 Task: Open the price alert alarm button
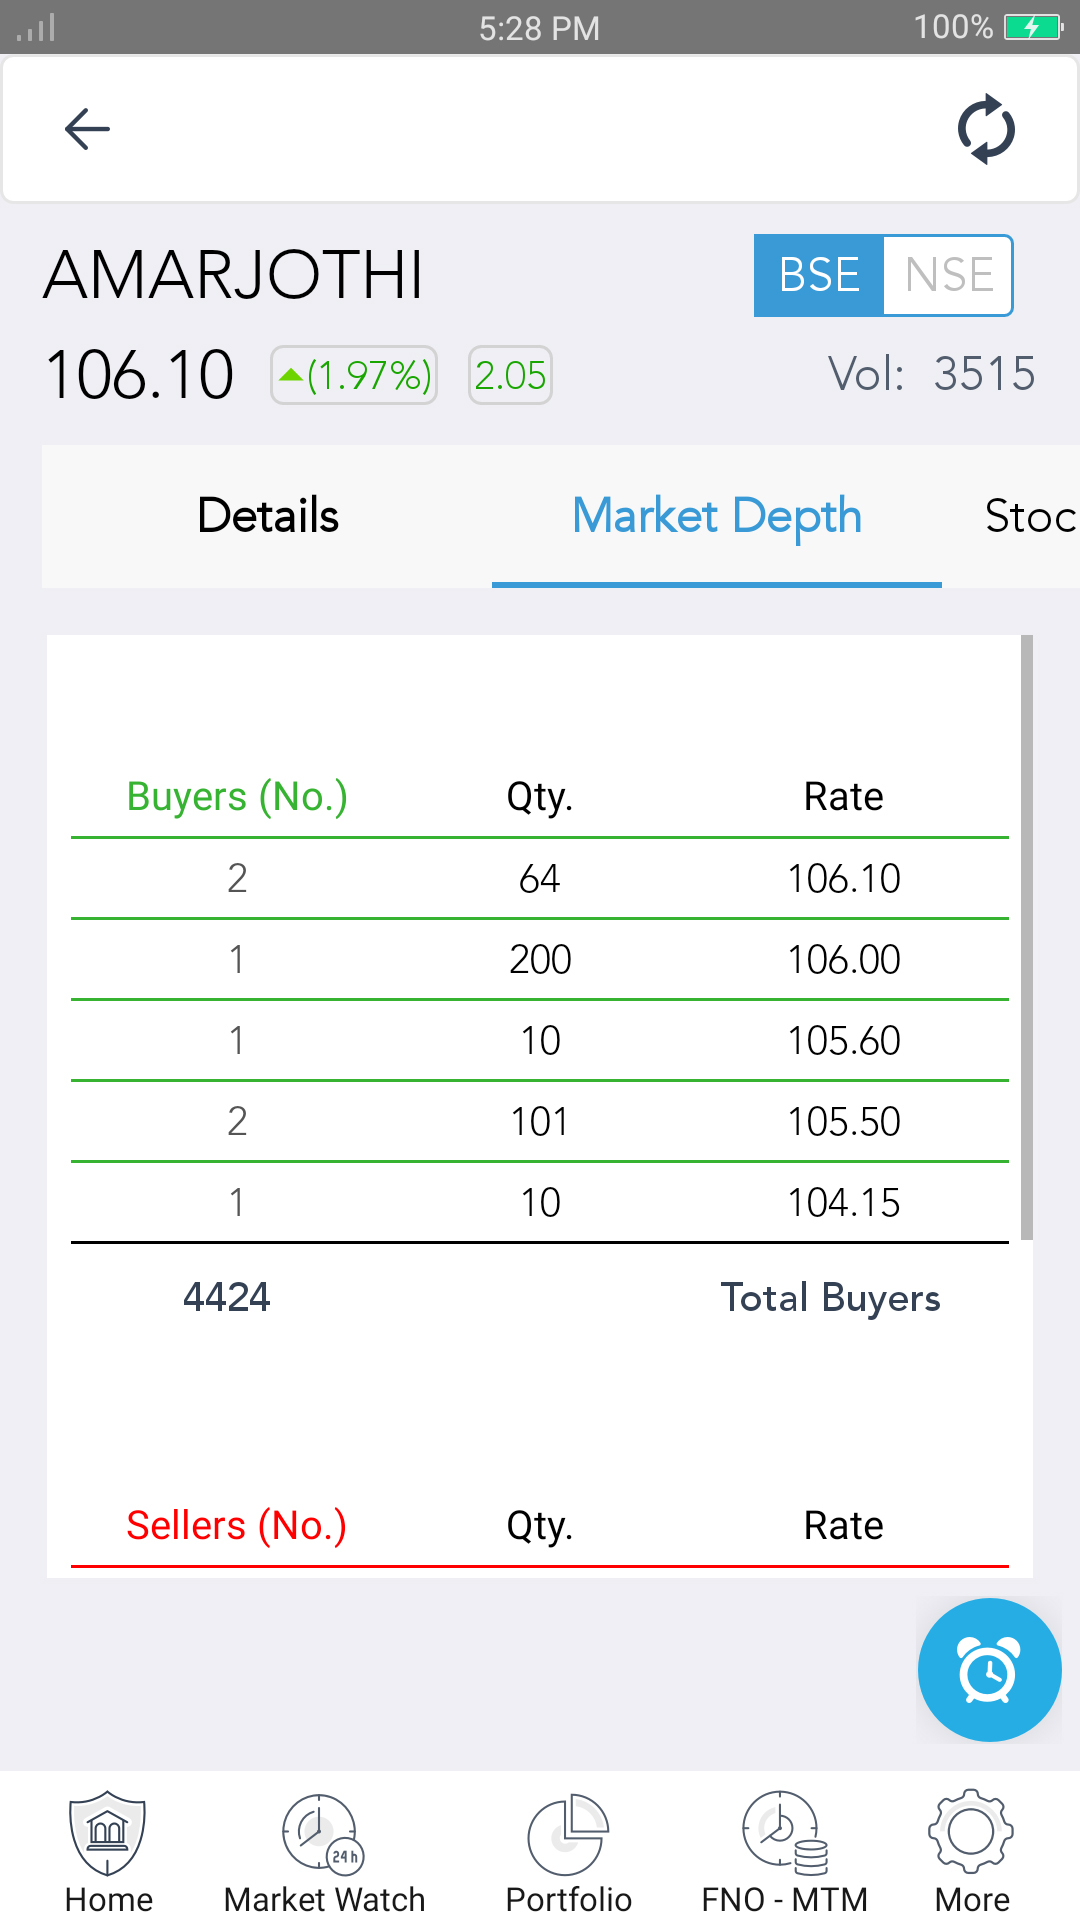click(x=989, y=1670)
